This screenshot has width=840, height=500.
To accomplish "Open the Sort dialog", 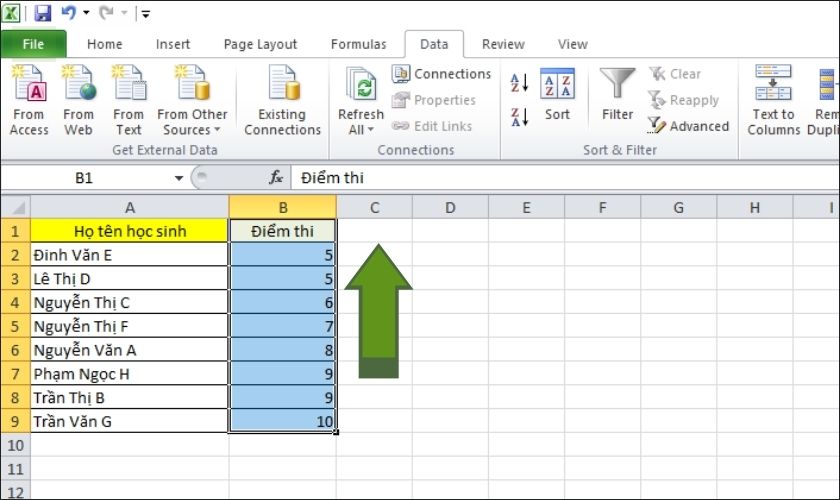I will point(557,94).
